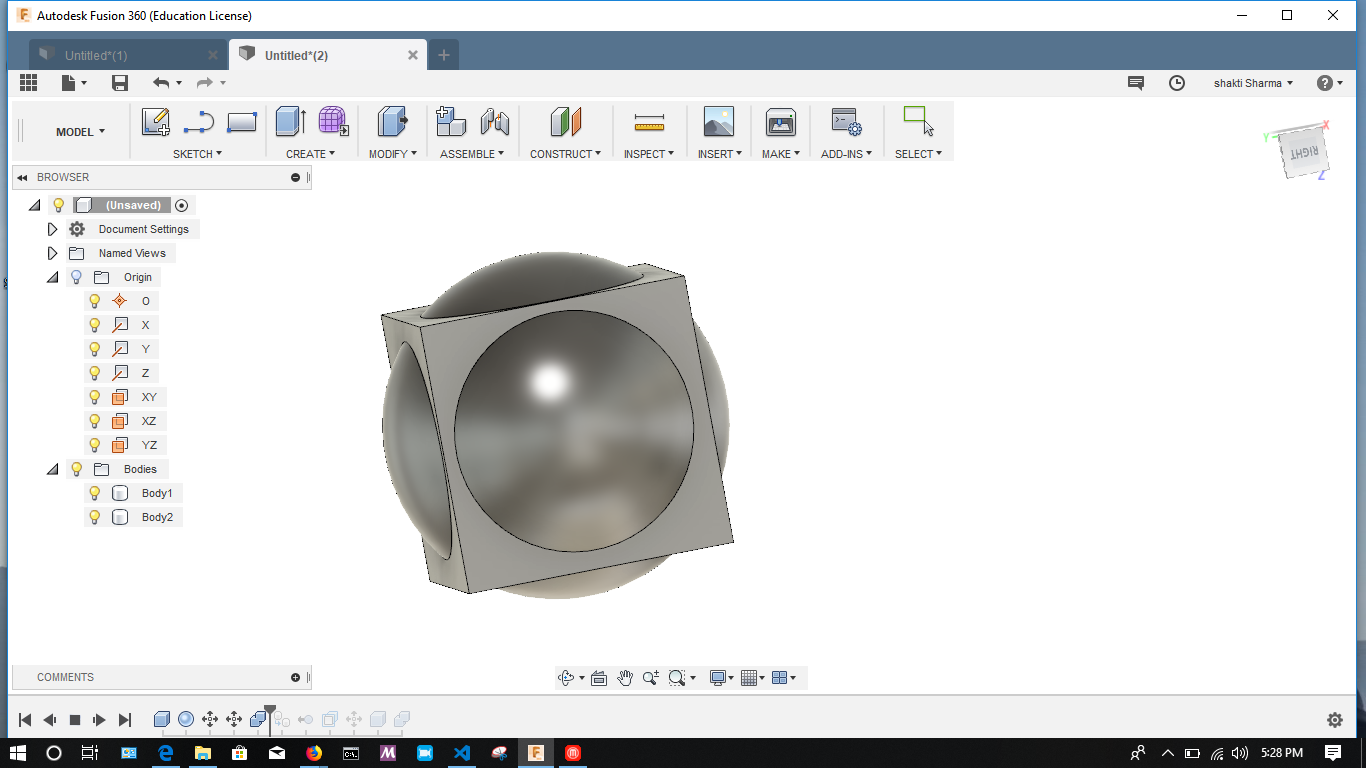
Task: Click the timeline Play button
Action: click(99, 720)
